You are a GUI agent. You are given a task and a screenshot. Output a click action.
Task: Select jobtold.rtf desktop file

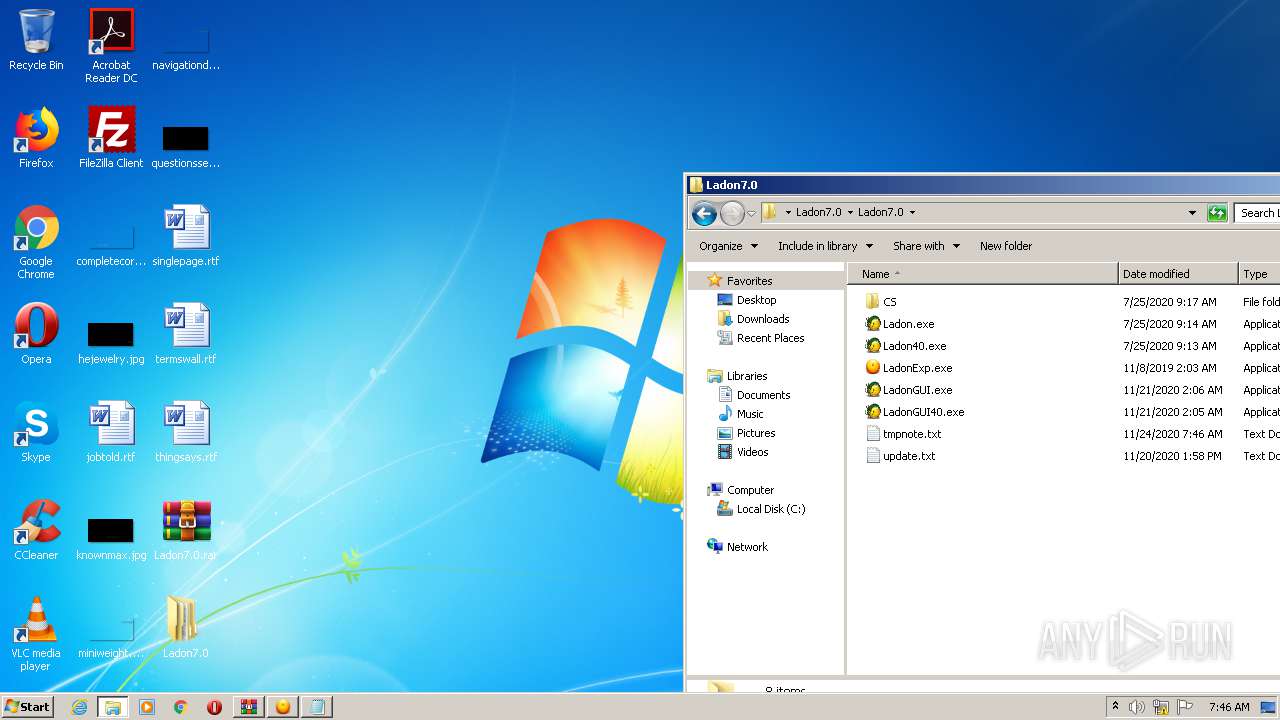111,433
